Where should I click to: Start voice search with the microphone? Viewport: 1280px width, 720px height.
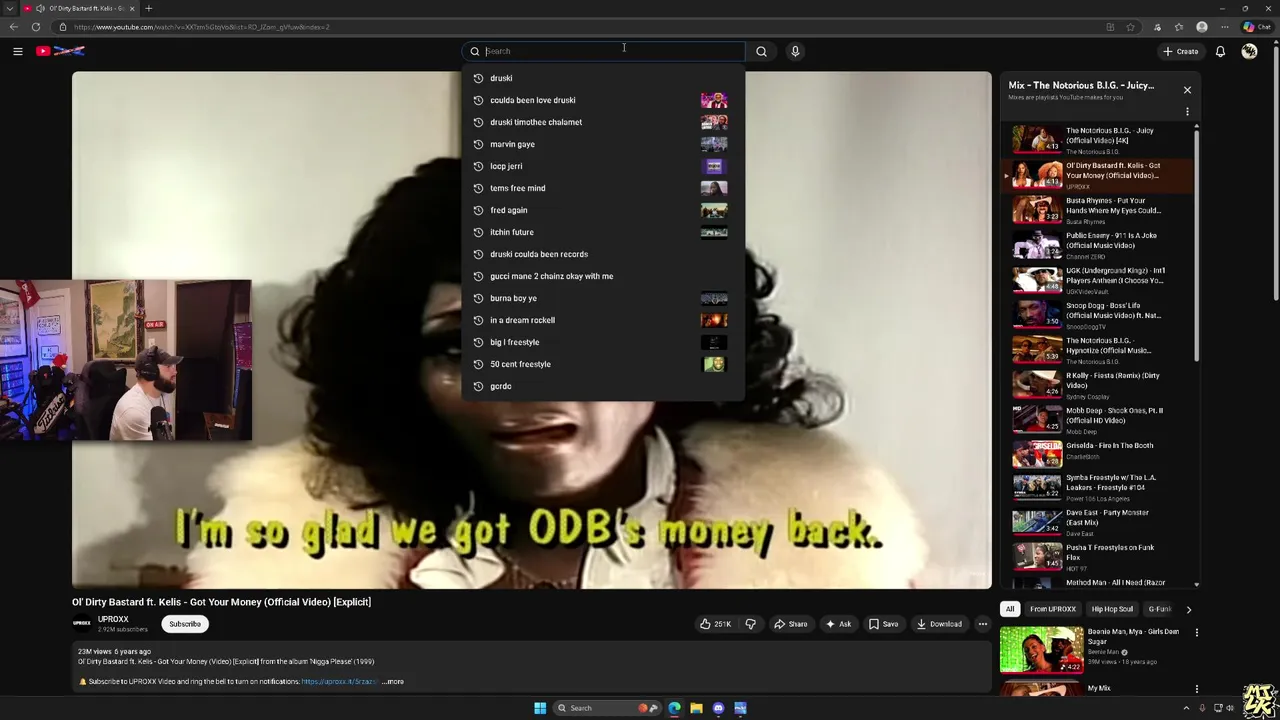coord(795,51)
